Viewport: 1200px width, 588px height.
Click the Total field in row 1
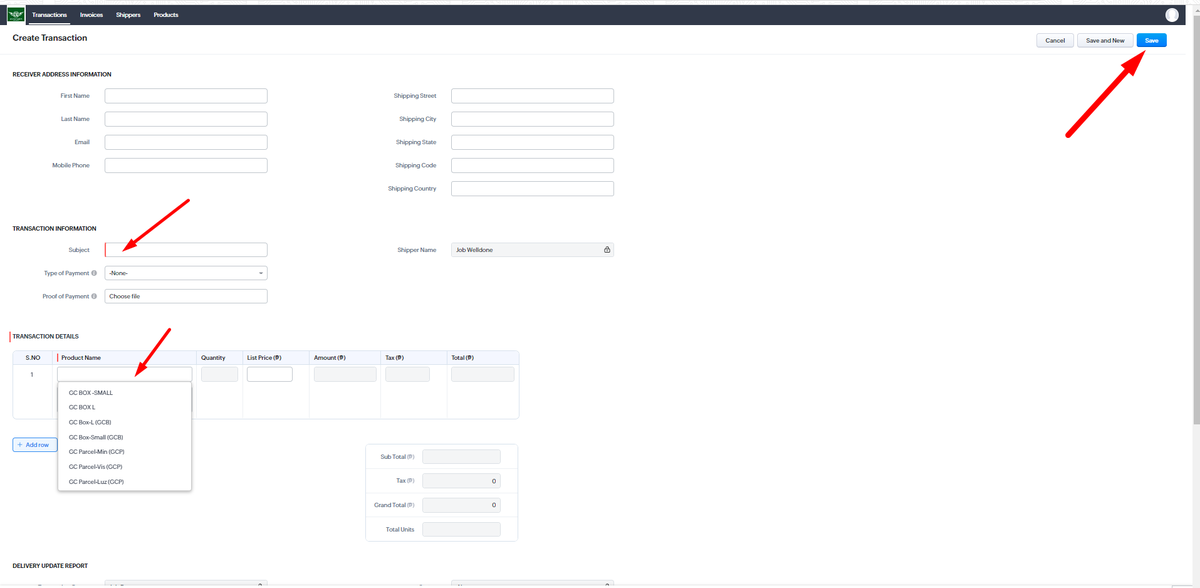pyautogui.click(x=483, y=374)
